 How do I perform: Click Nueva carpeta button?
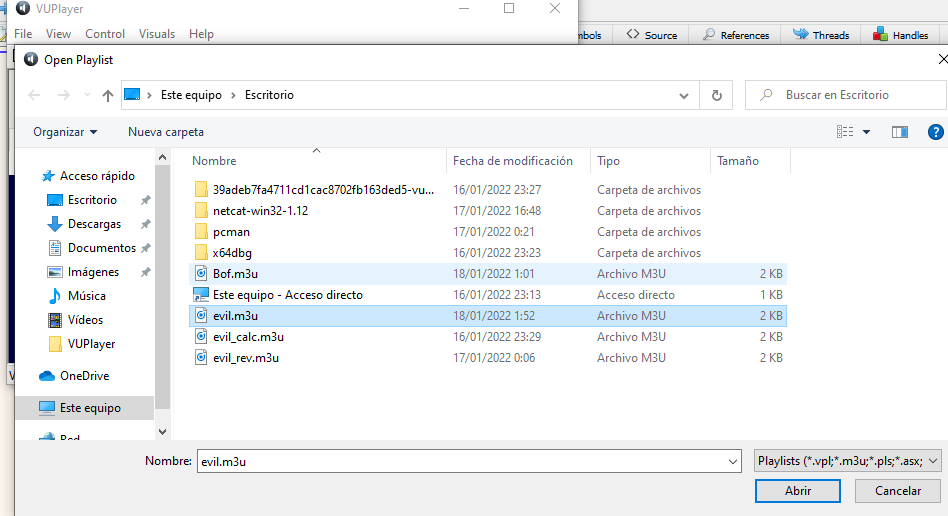tap(166, 132)
